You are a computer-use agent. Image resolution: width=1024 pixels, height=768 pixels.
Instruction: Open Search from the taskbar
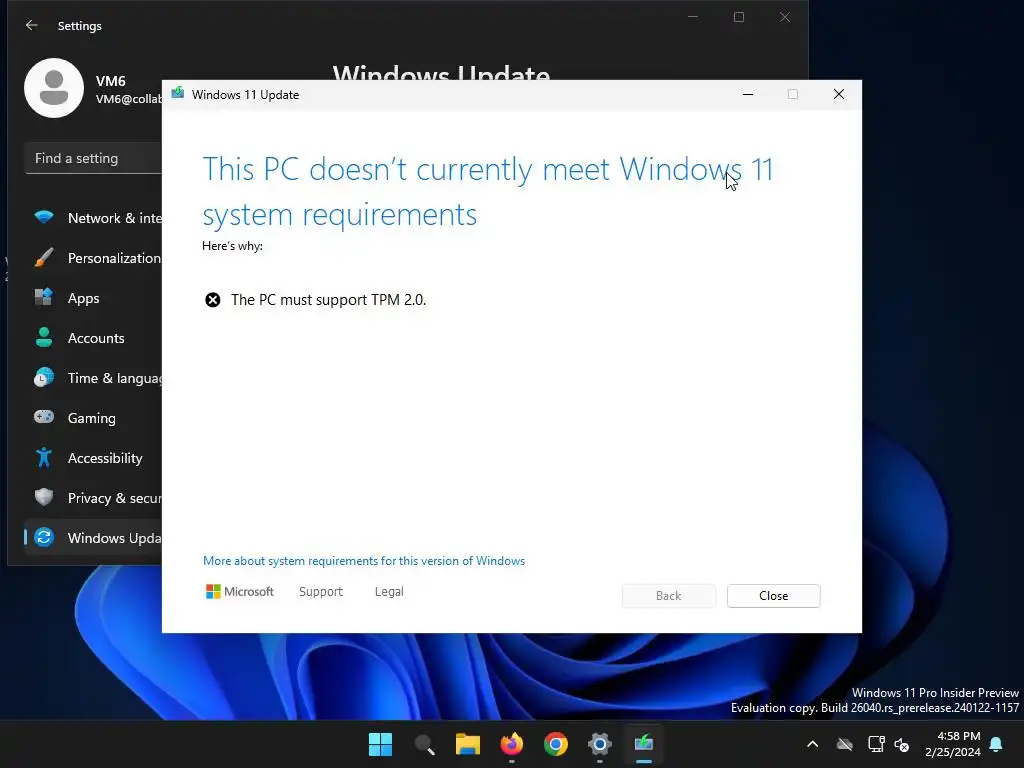(424, 744)
